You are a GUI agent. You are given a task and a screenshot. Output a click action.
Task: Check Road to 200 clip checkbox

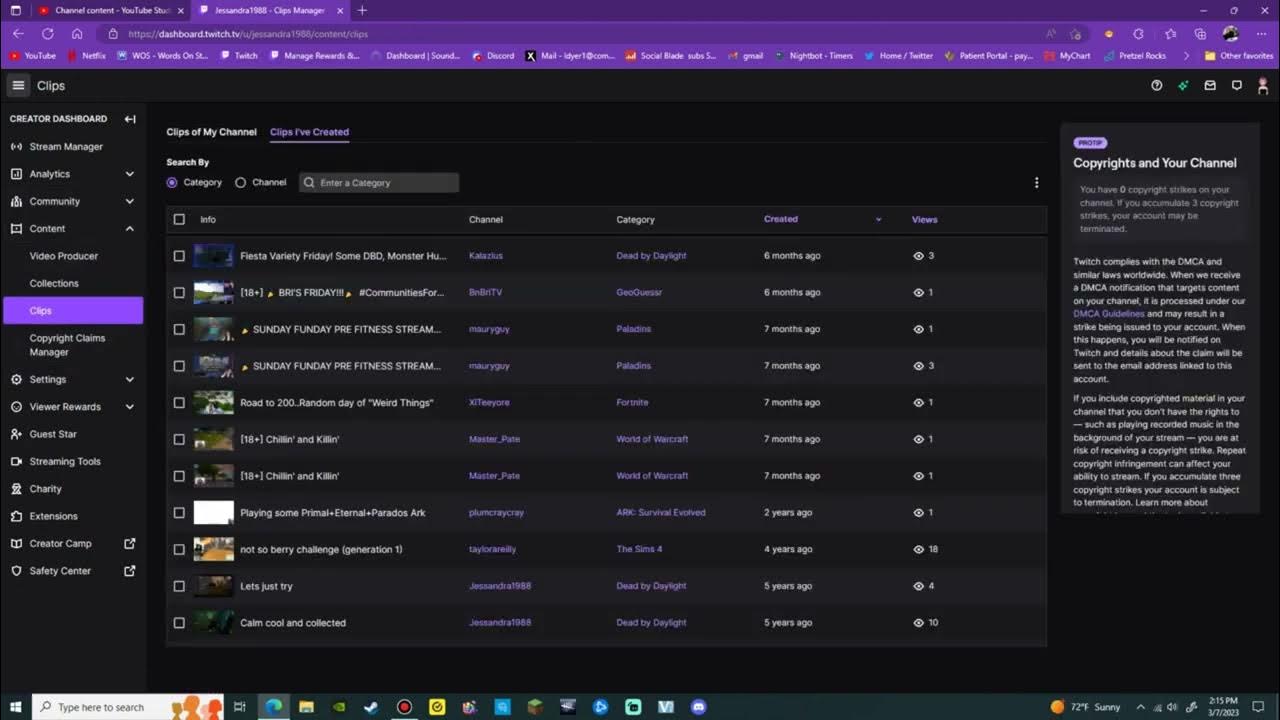[x=179, y=403]
